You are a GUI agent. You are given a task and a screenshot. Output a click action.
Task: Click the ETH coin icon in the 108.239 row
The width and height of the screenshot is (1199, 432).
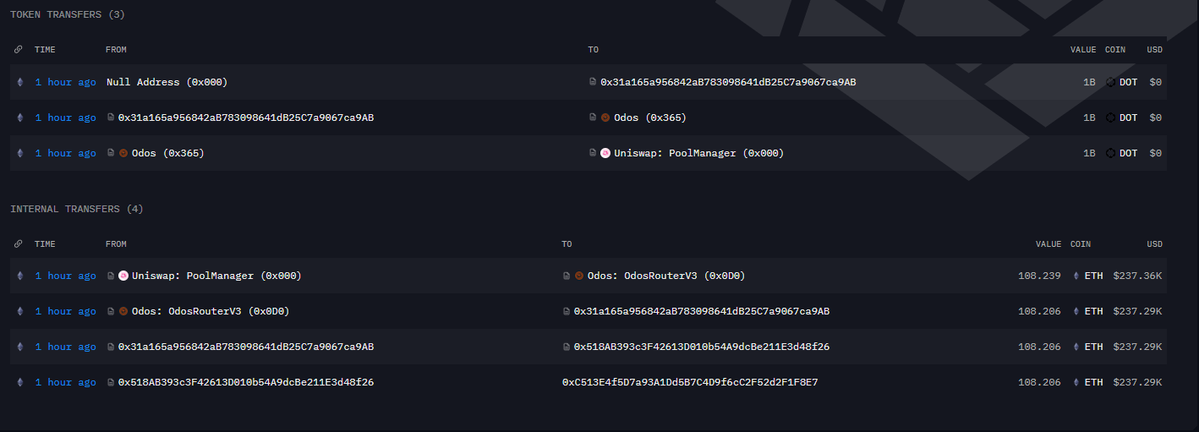(1076, 276)
